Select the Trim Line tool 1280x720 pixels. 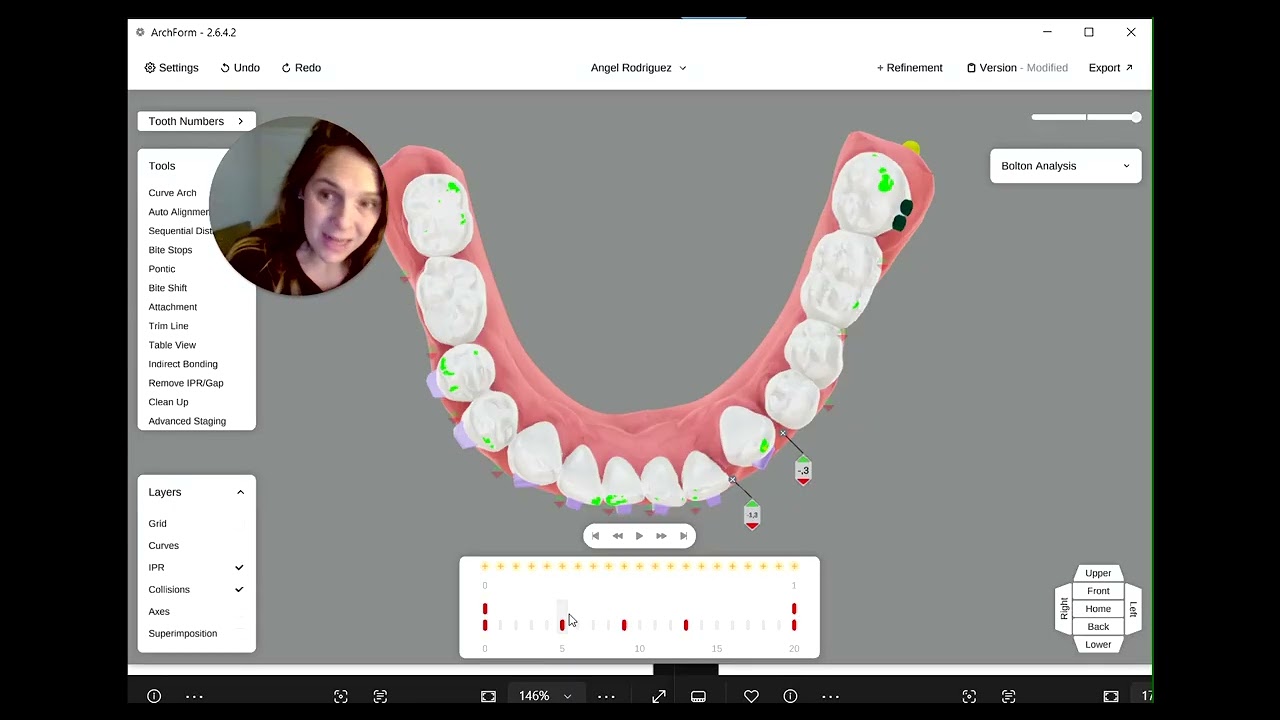click(x=168, y=326)
